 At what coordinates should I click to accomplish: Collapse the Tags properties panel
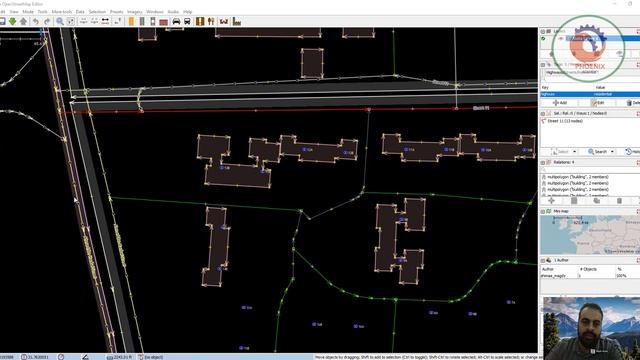pyautogui.click(x=543, y=64)
